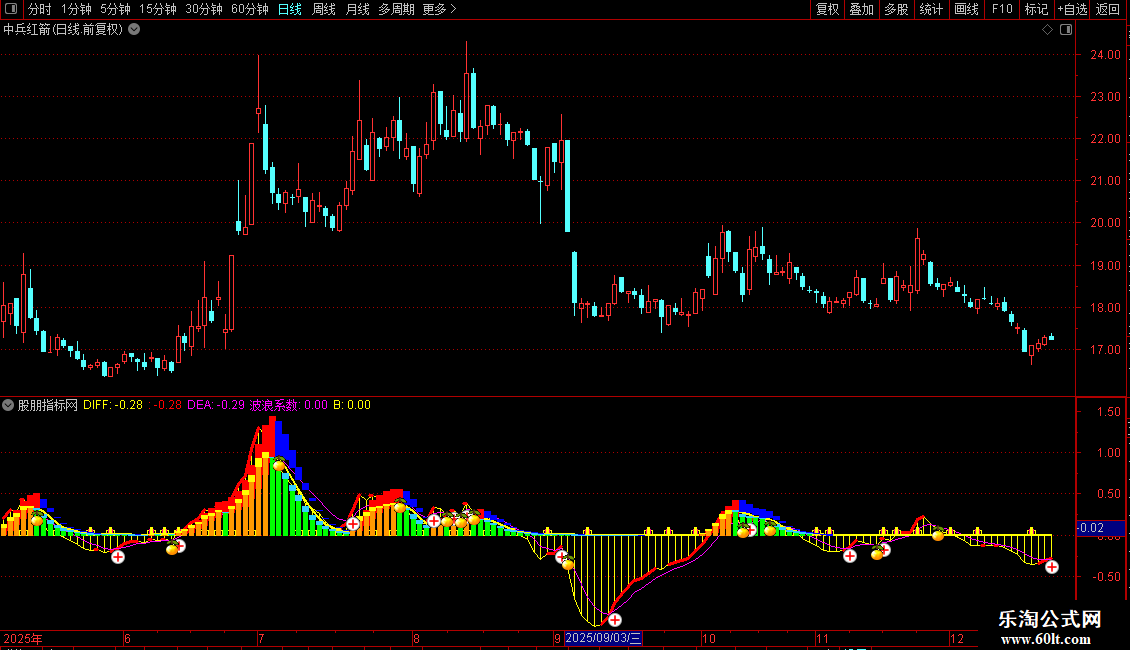Viewport: 1130px width, 650px height.
Task: Select the 1分钟 period
Action: (x=76, y=9)
